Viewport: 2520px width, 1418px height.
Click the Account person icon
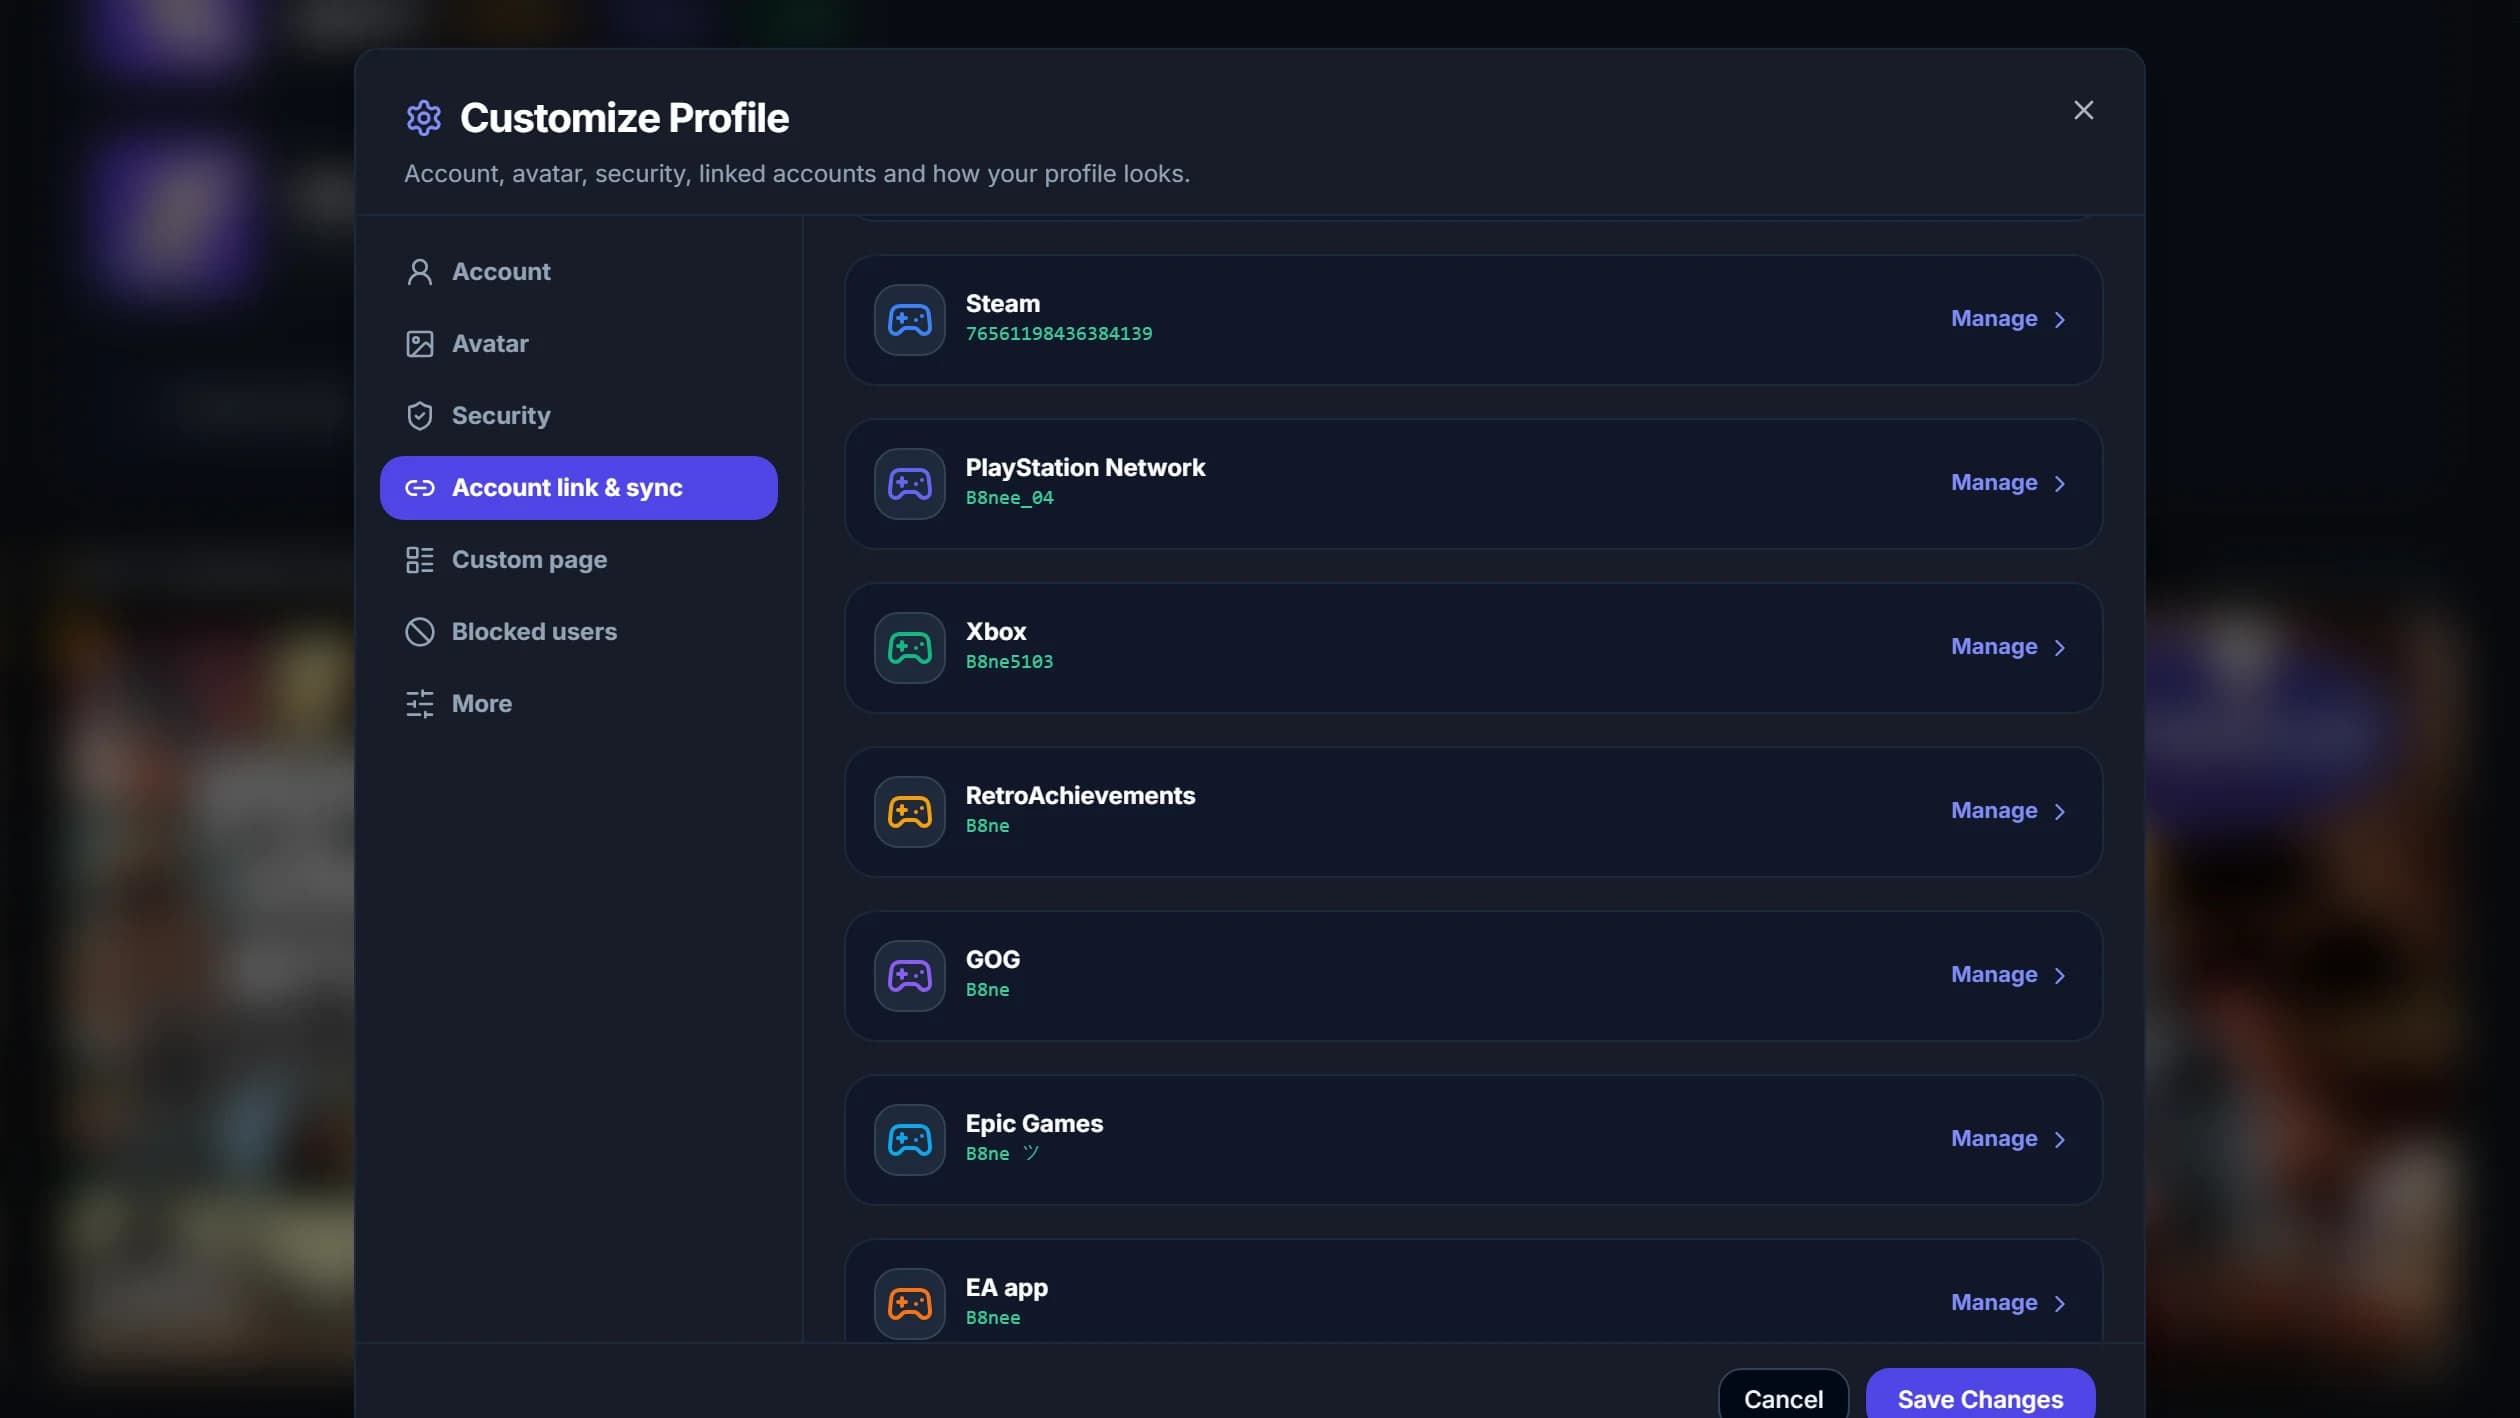coord(419,272)
